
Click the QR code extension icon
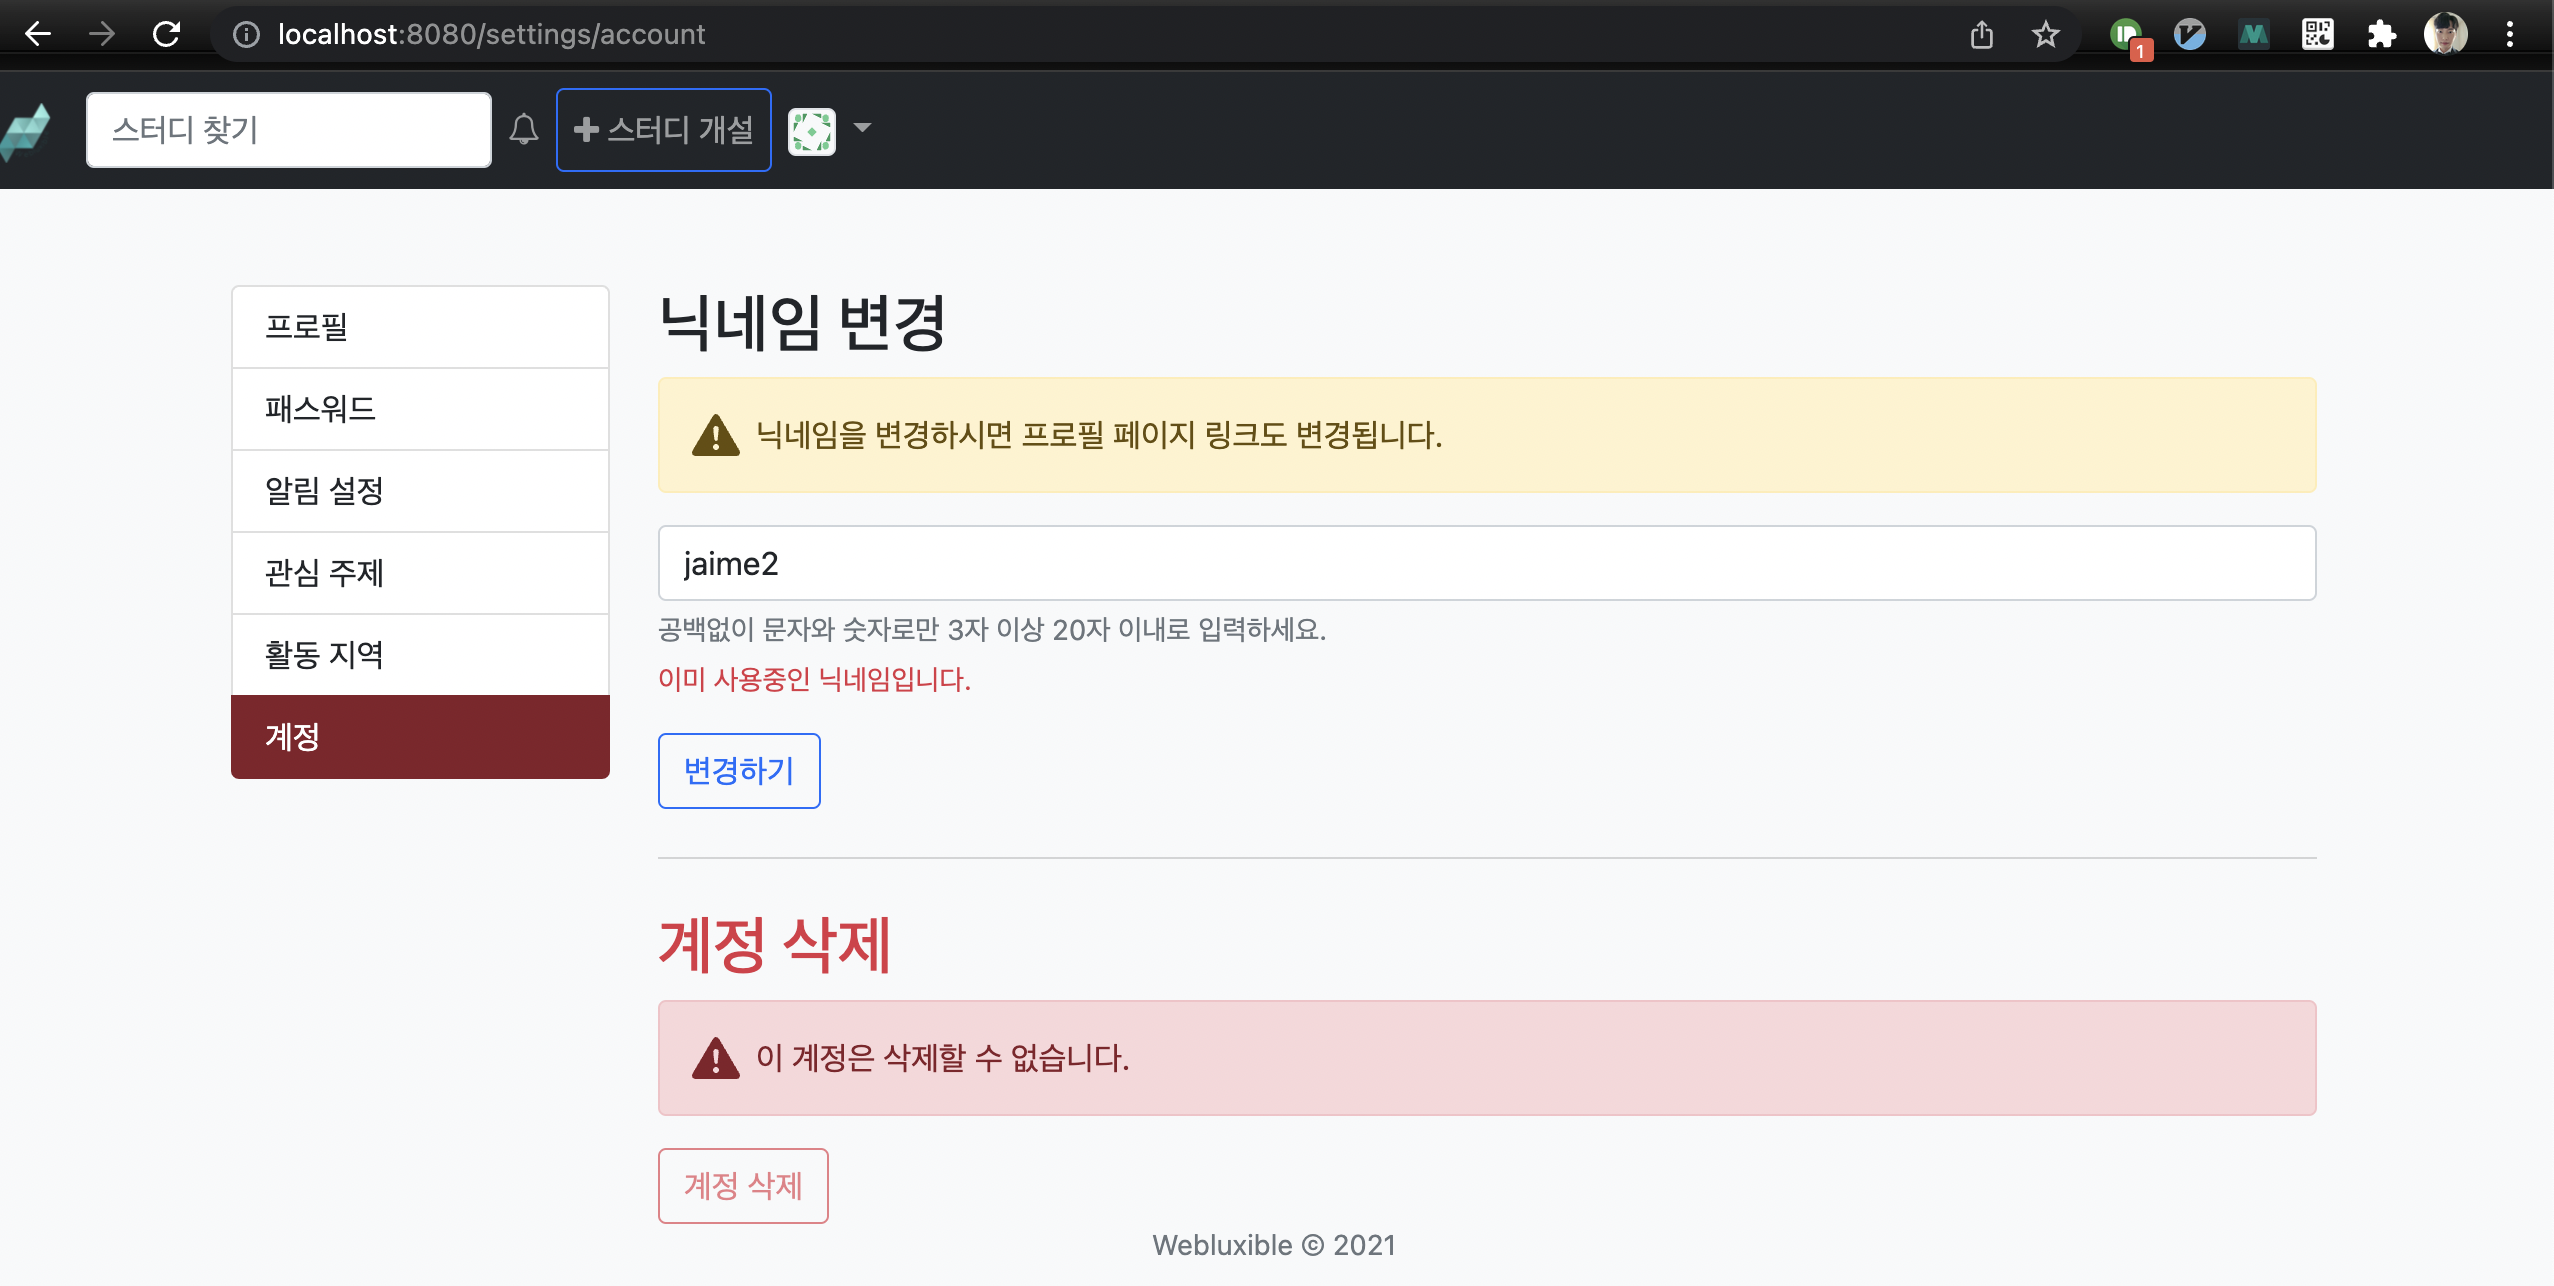pos(2317,35)
